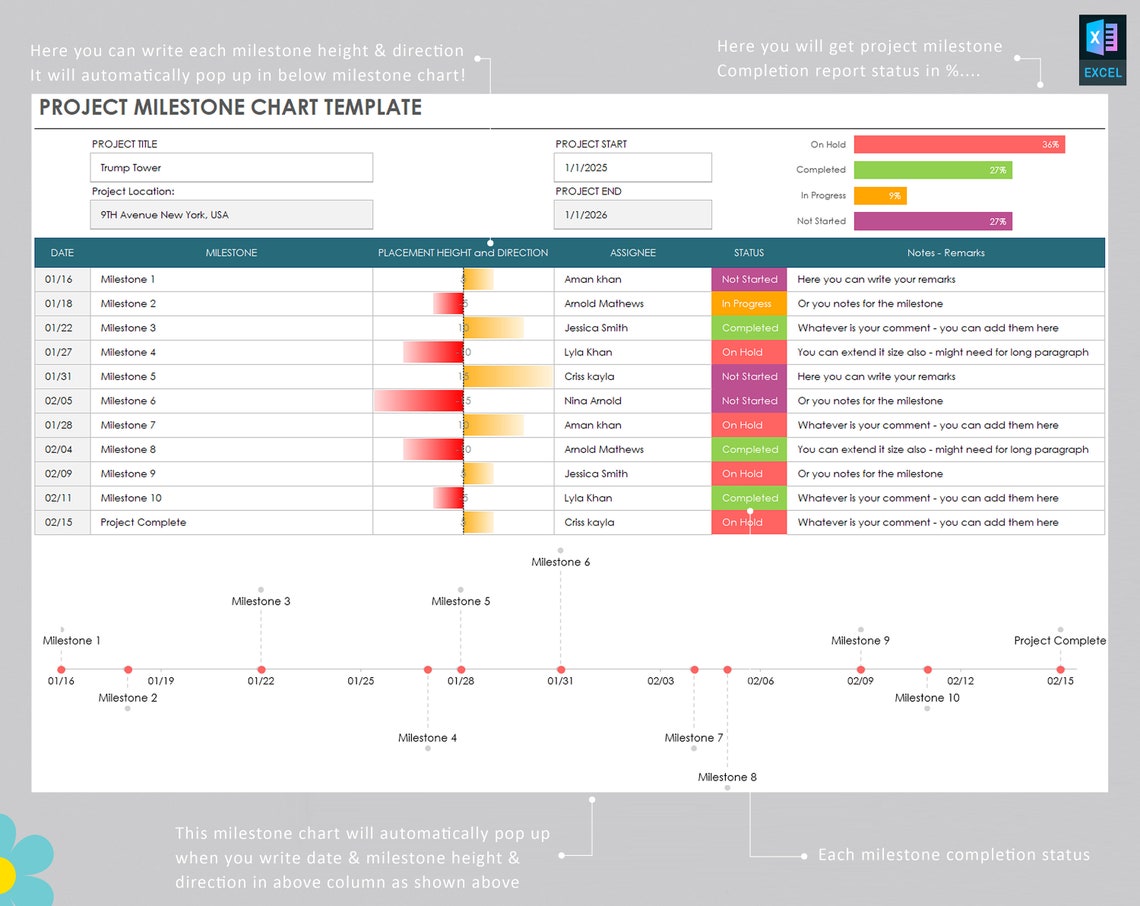Image resolution: width=1140 pixels, height=906 pixels.
Task: Open the STATUS column header
Action: [748, 253]
